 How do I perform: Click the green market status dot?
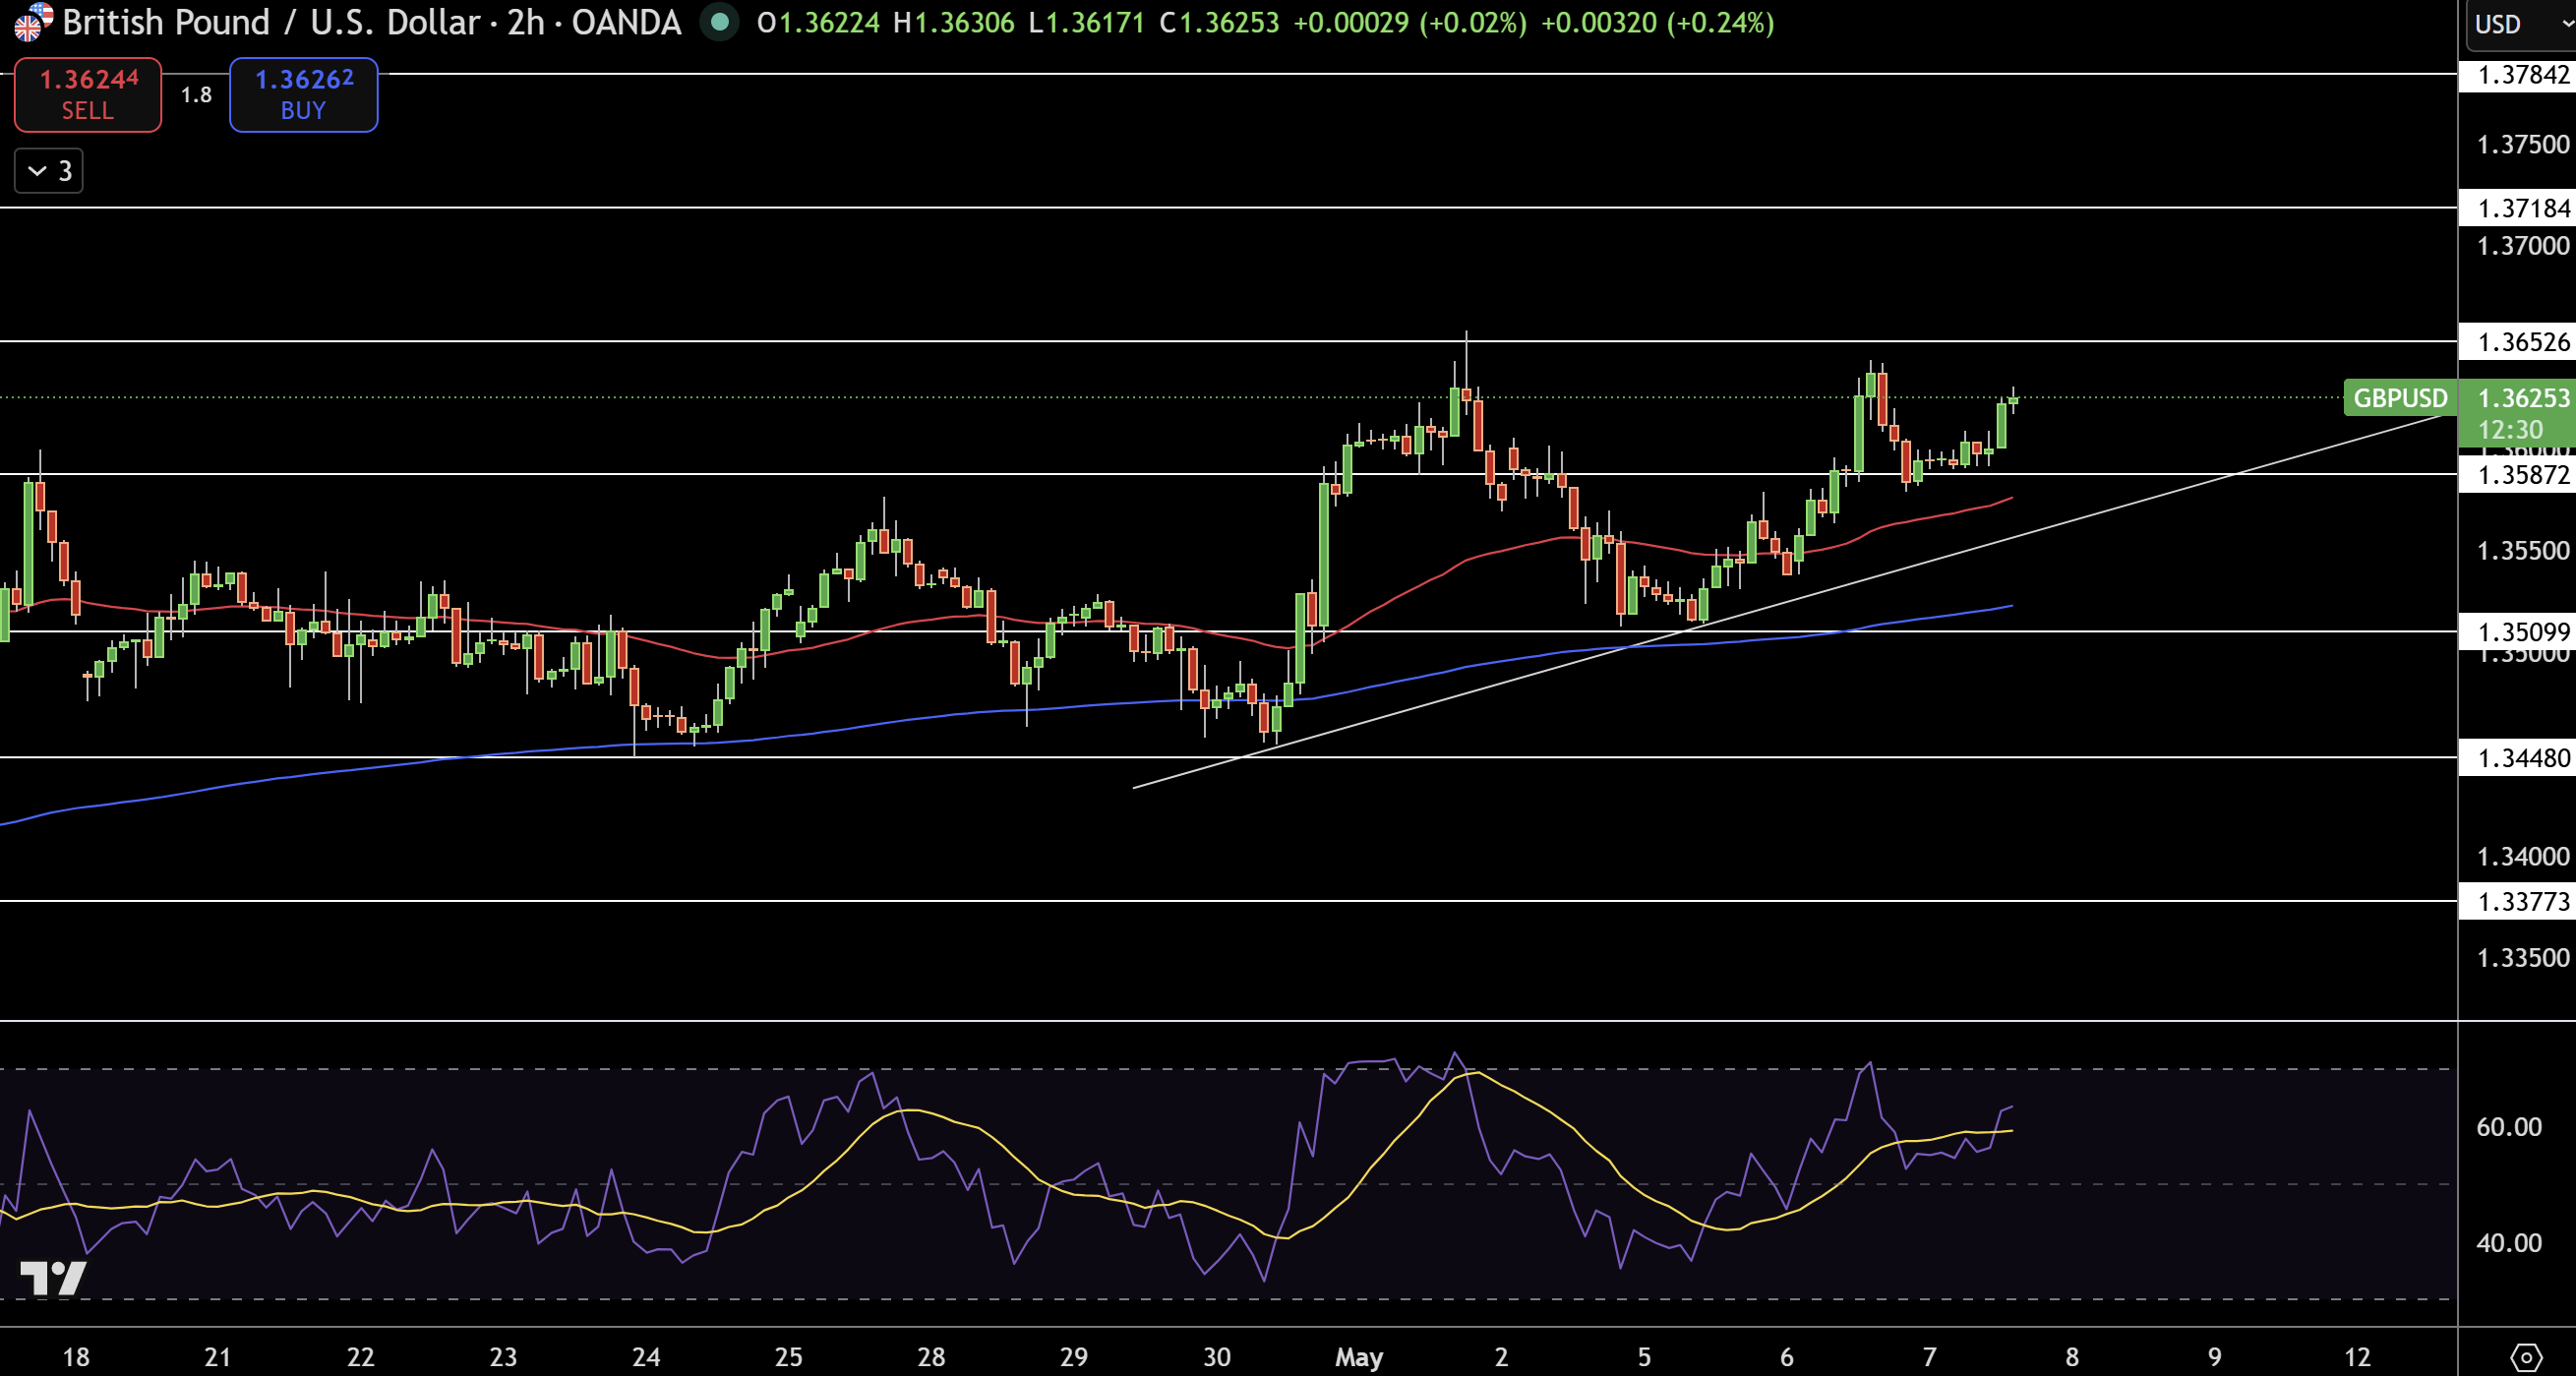point(718,22)
